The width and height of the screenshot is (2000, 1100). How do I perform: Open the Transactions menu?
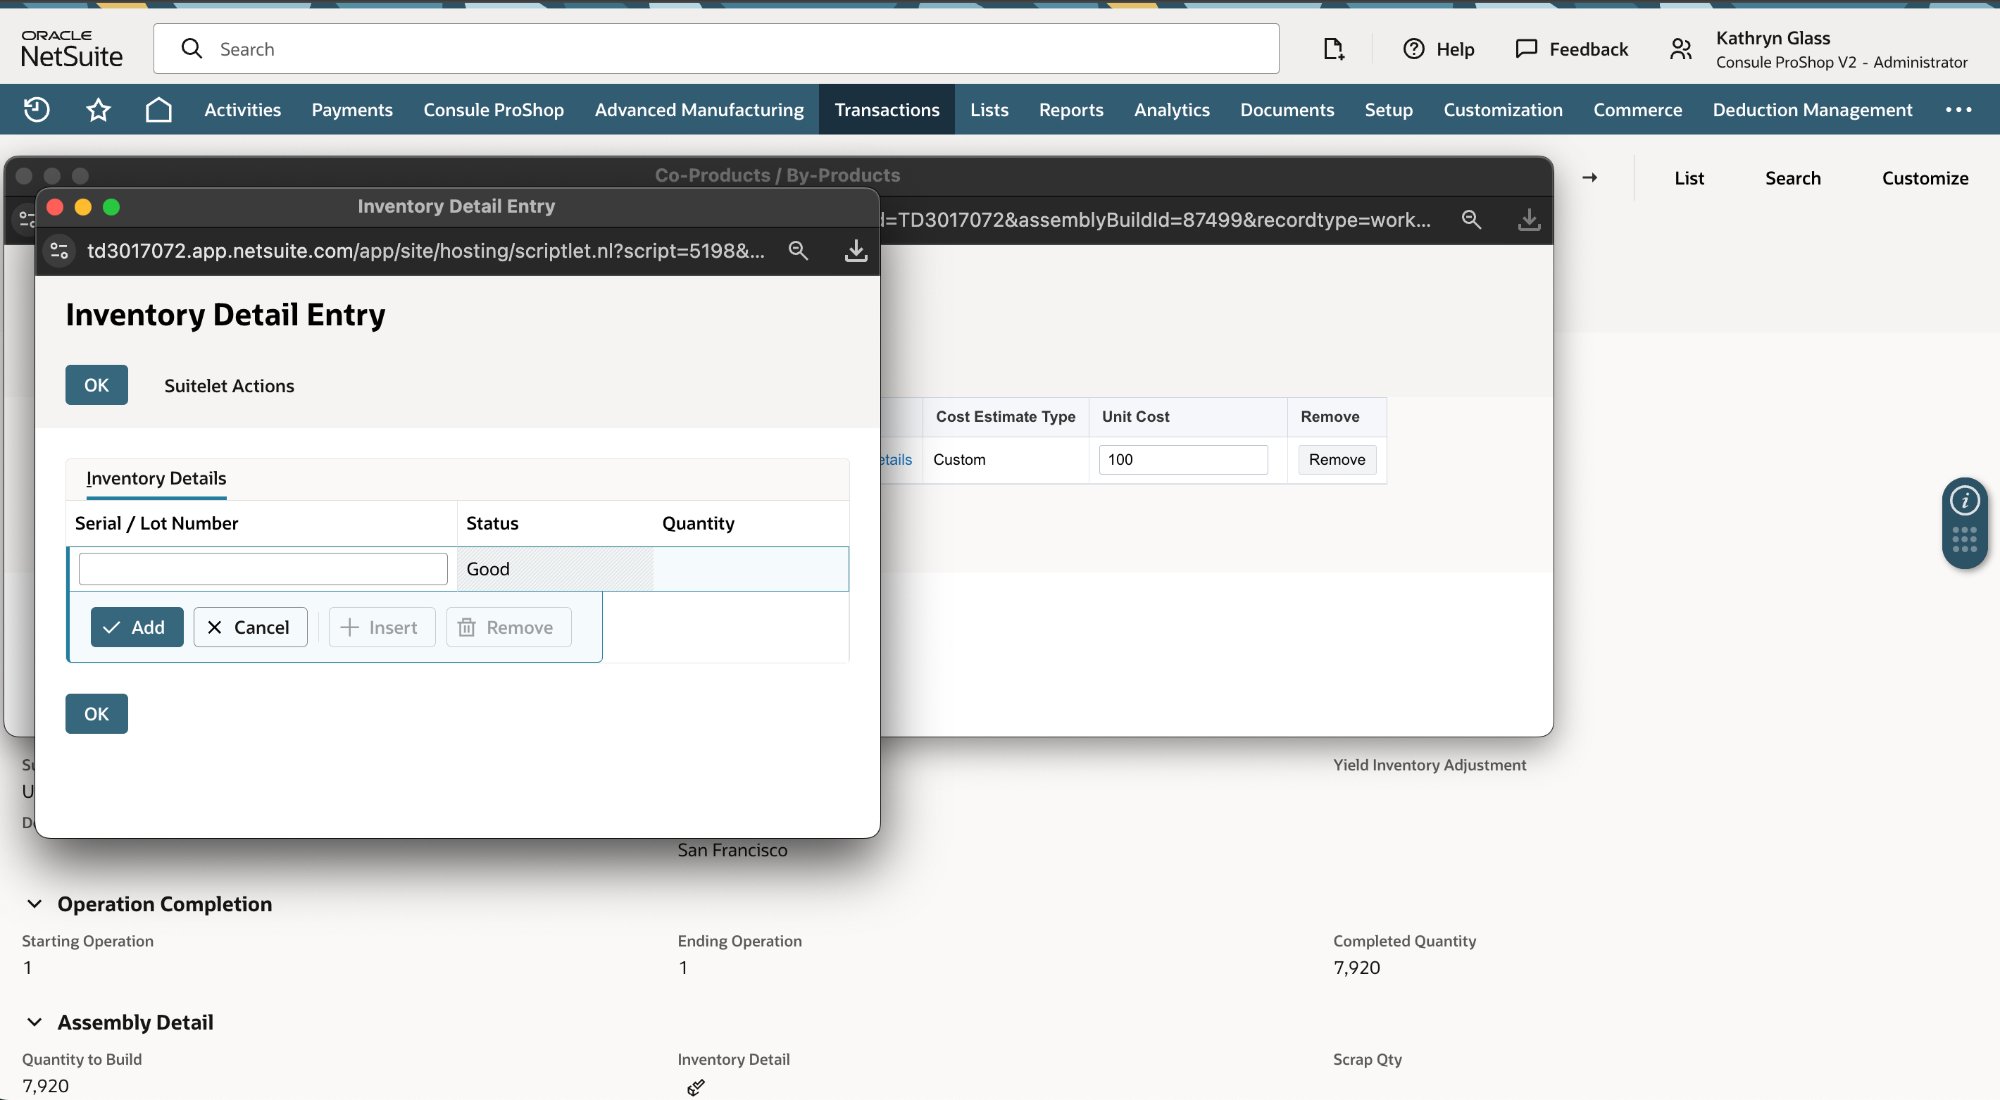coord(886,109)
